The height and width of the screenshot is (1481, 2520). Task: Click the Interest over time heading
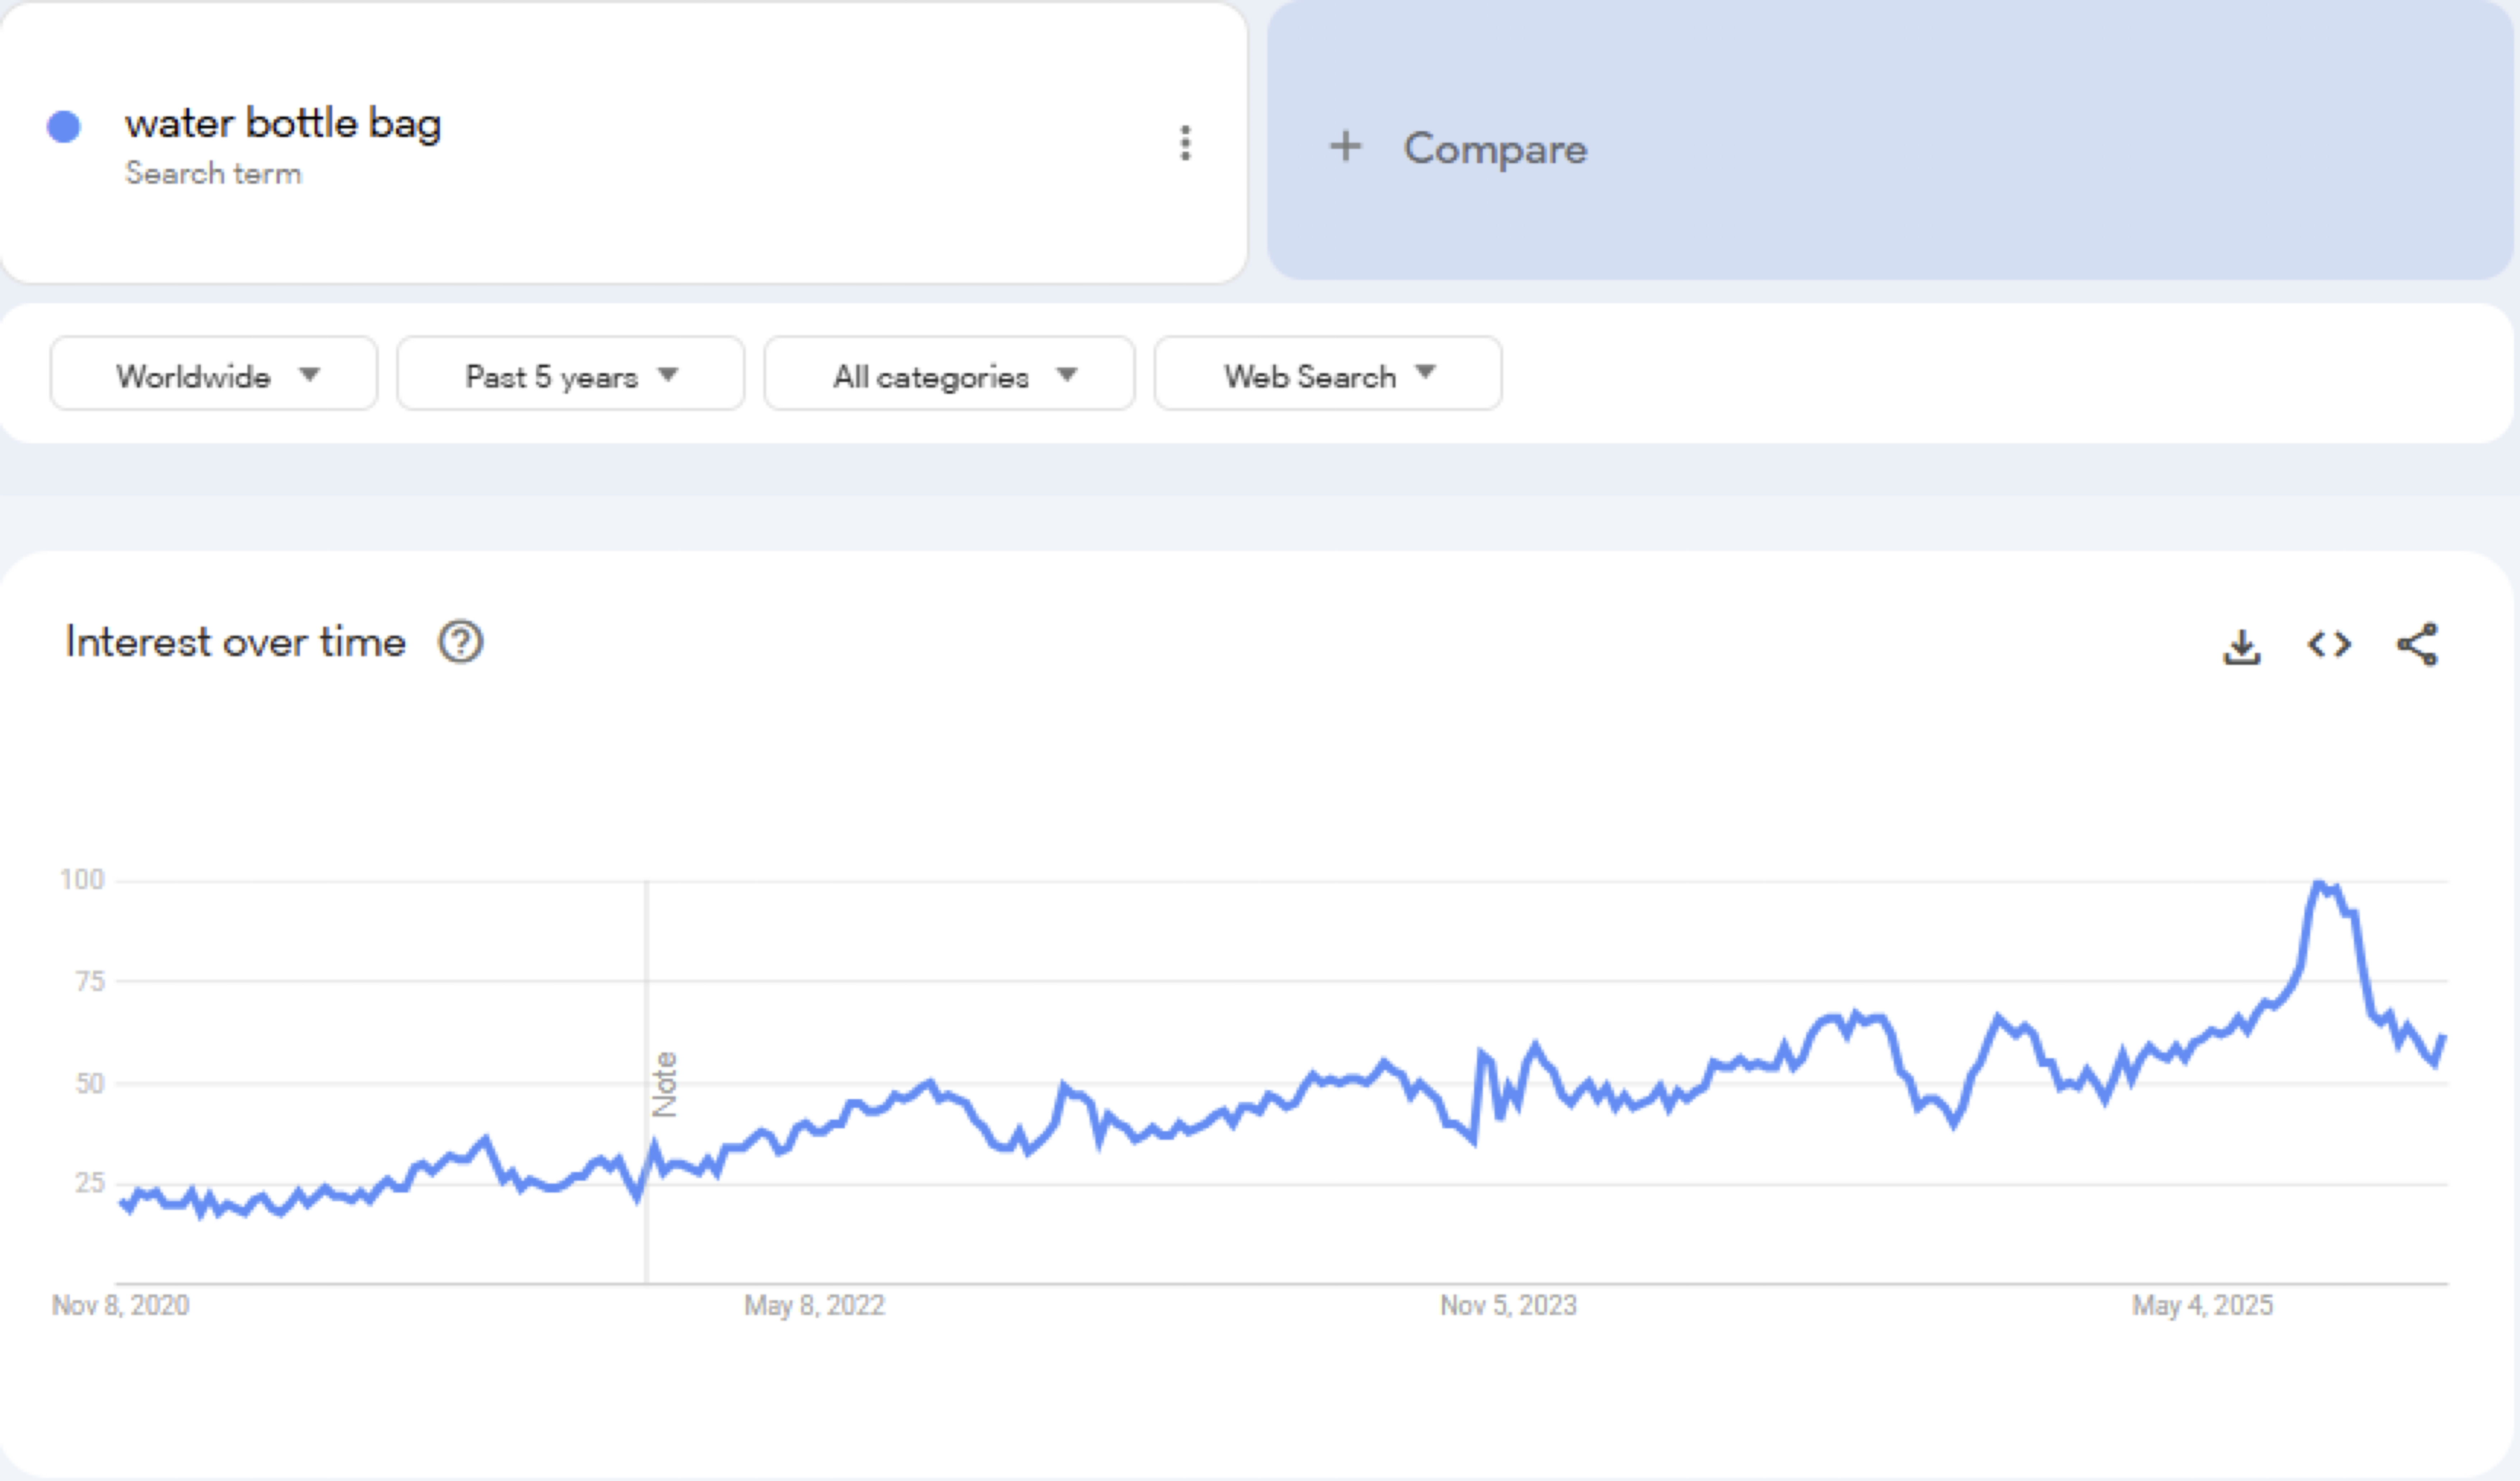(x=236, y=642)
